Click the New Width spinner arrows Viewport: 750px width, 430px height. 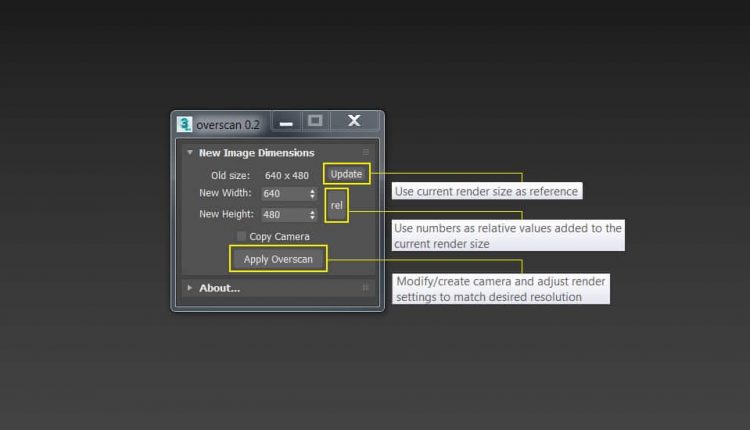point(312,194)
